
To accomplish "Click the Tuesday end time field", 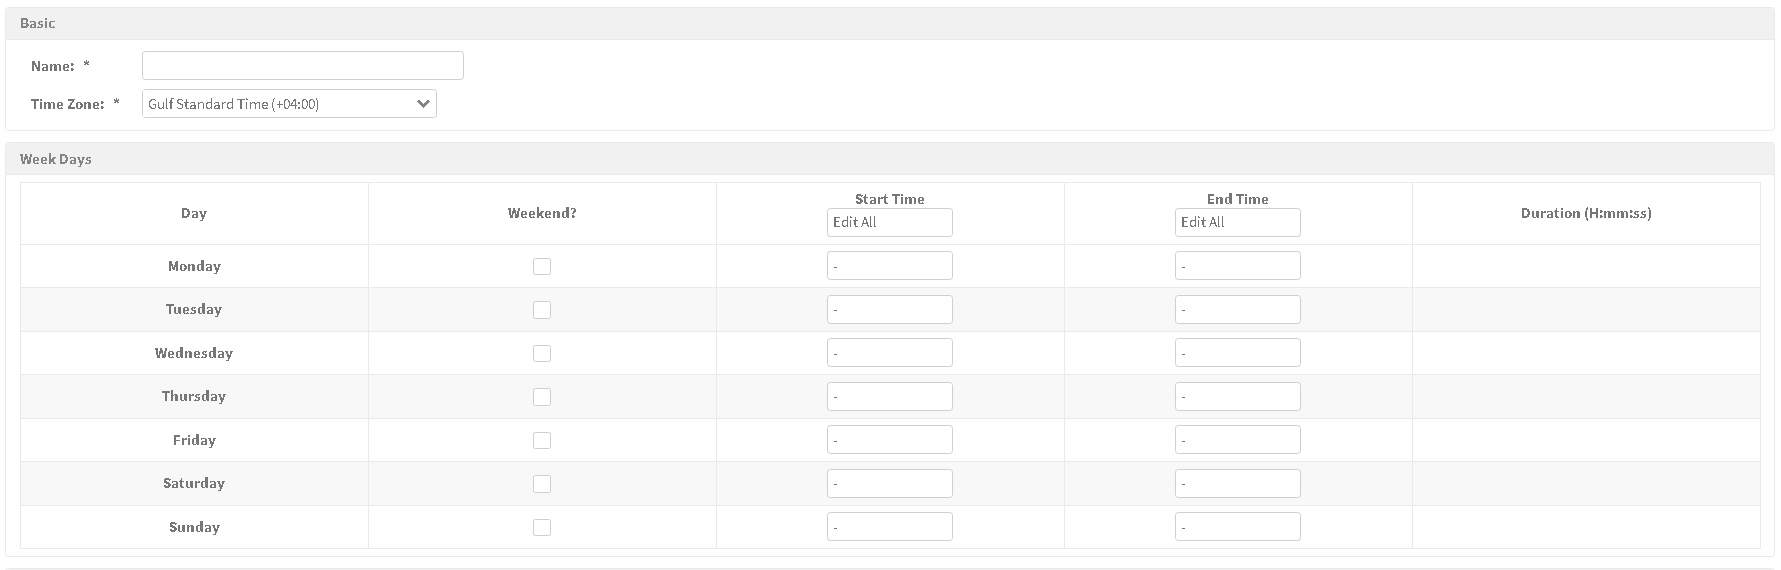I will point(1238,309).
